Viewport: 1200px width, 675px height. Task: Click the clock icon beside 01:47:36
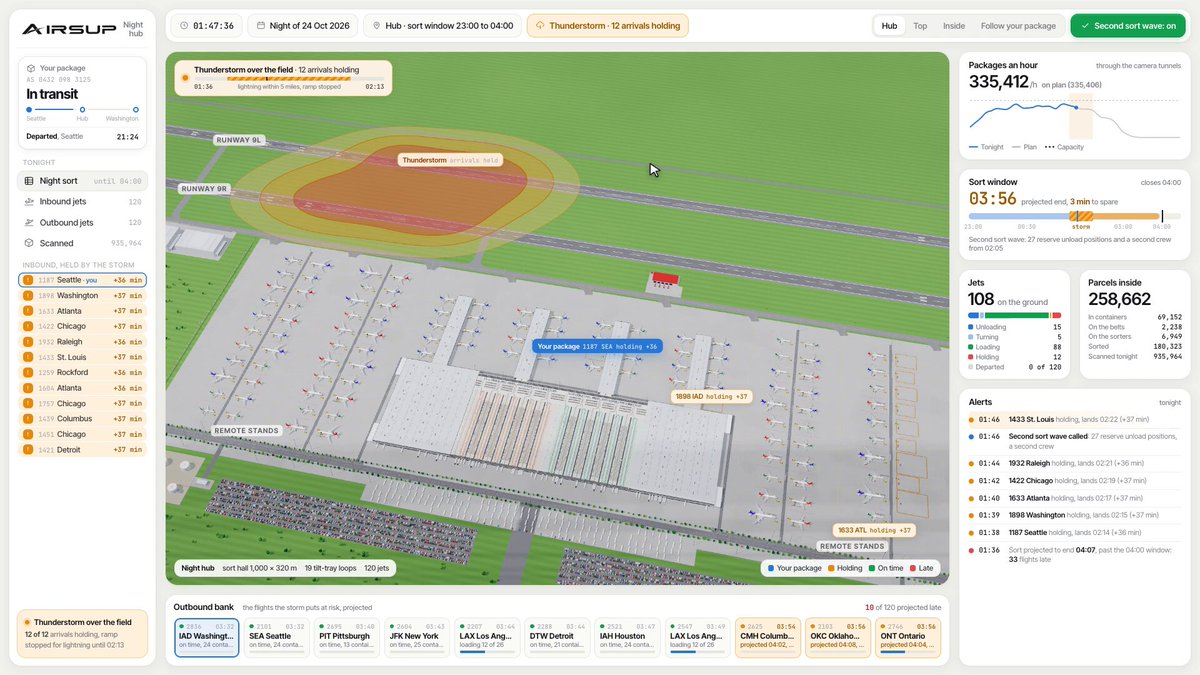coord(183,25)
